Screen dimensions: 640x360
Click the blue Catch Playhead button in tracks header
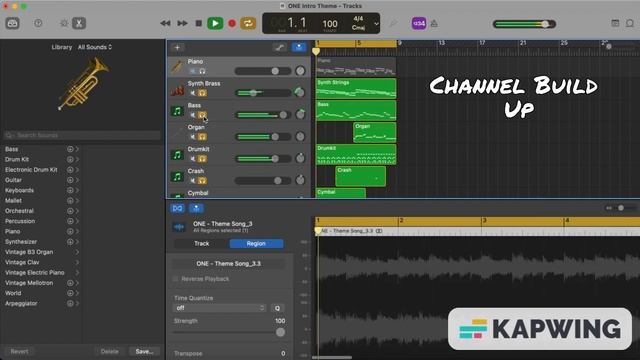tap(299, 47)
